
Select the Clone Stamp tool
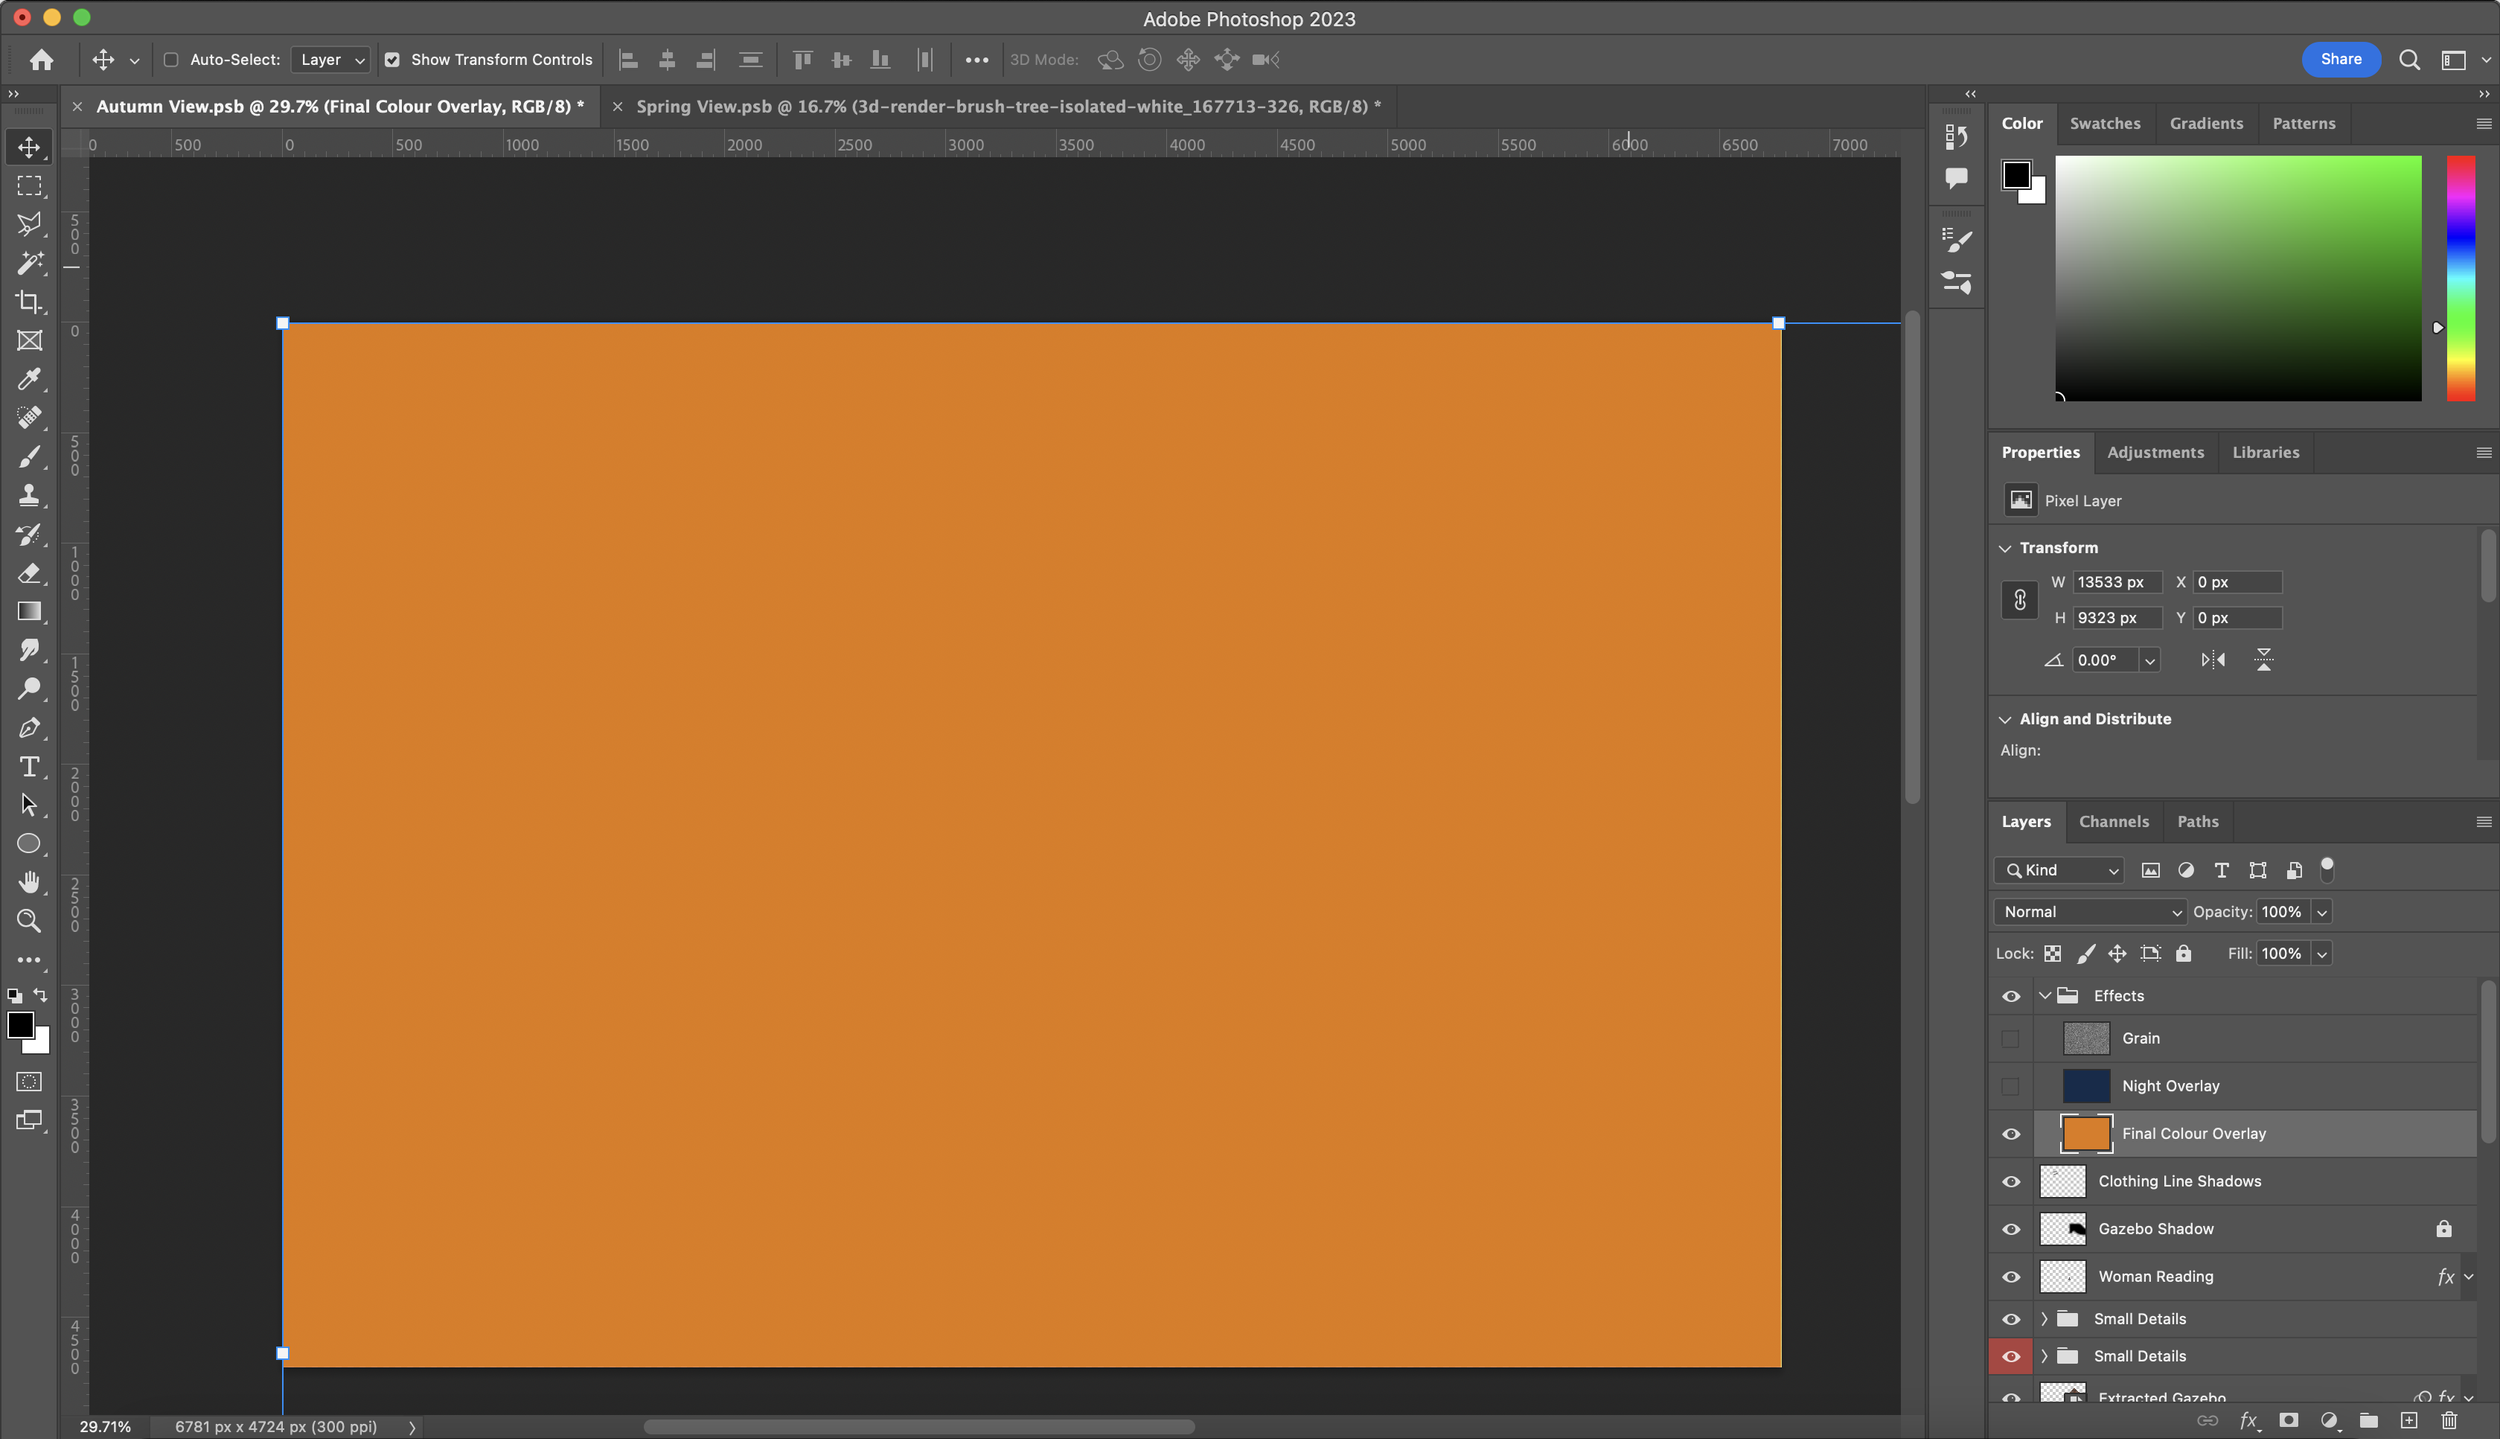pos(29,495)
